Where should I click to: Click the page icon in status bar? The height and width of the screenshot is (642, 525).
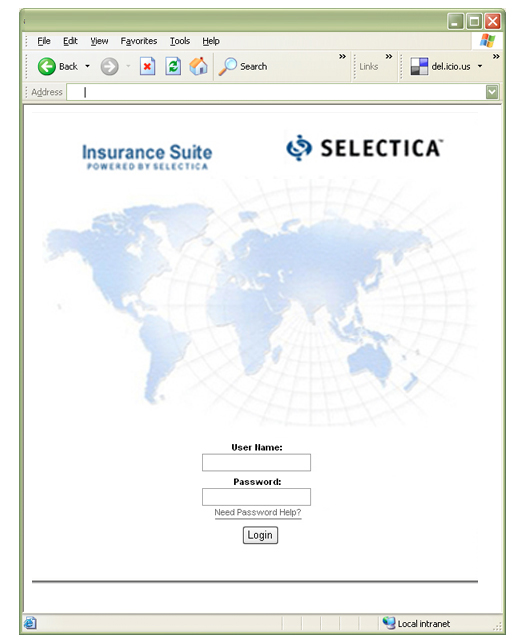[30, 623]
